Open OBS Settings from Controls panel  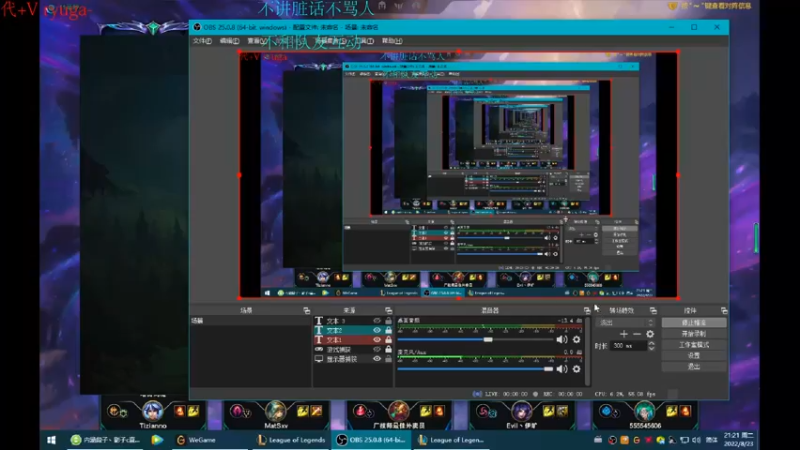pyautogui.click(x=694, y=356)
